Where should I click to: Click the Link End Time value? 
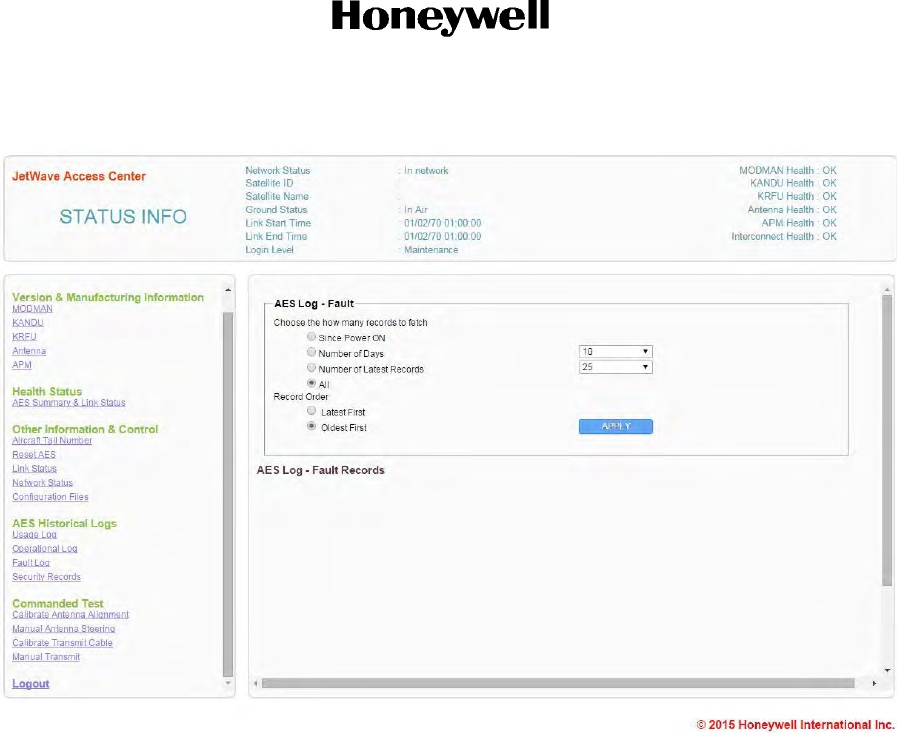(443, 236)
